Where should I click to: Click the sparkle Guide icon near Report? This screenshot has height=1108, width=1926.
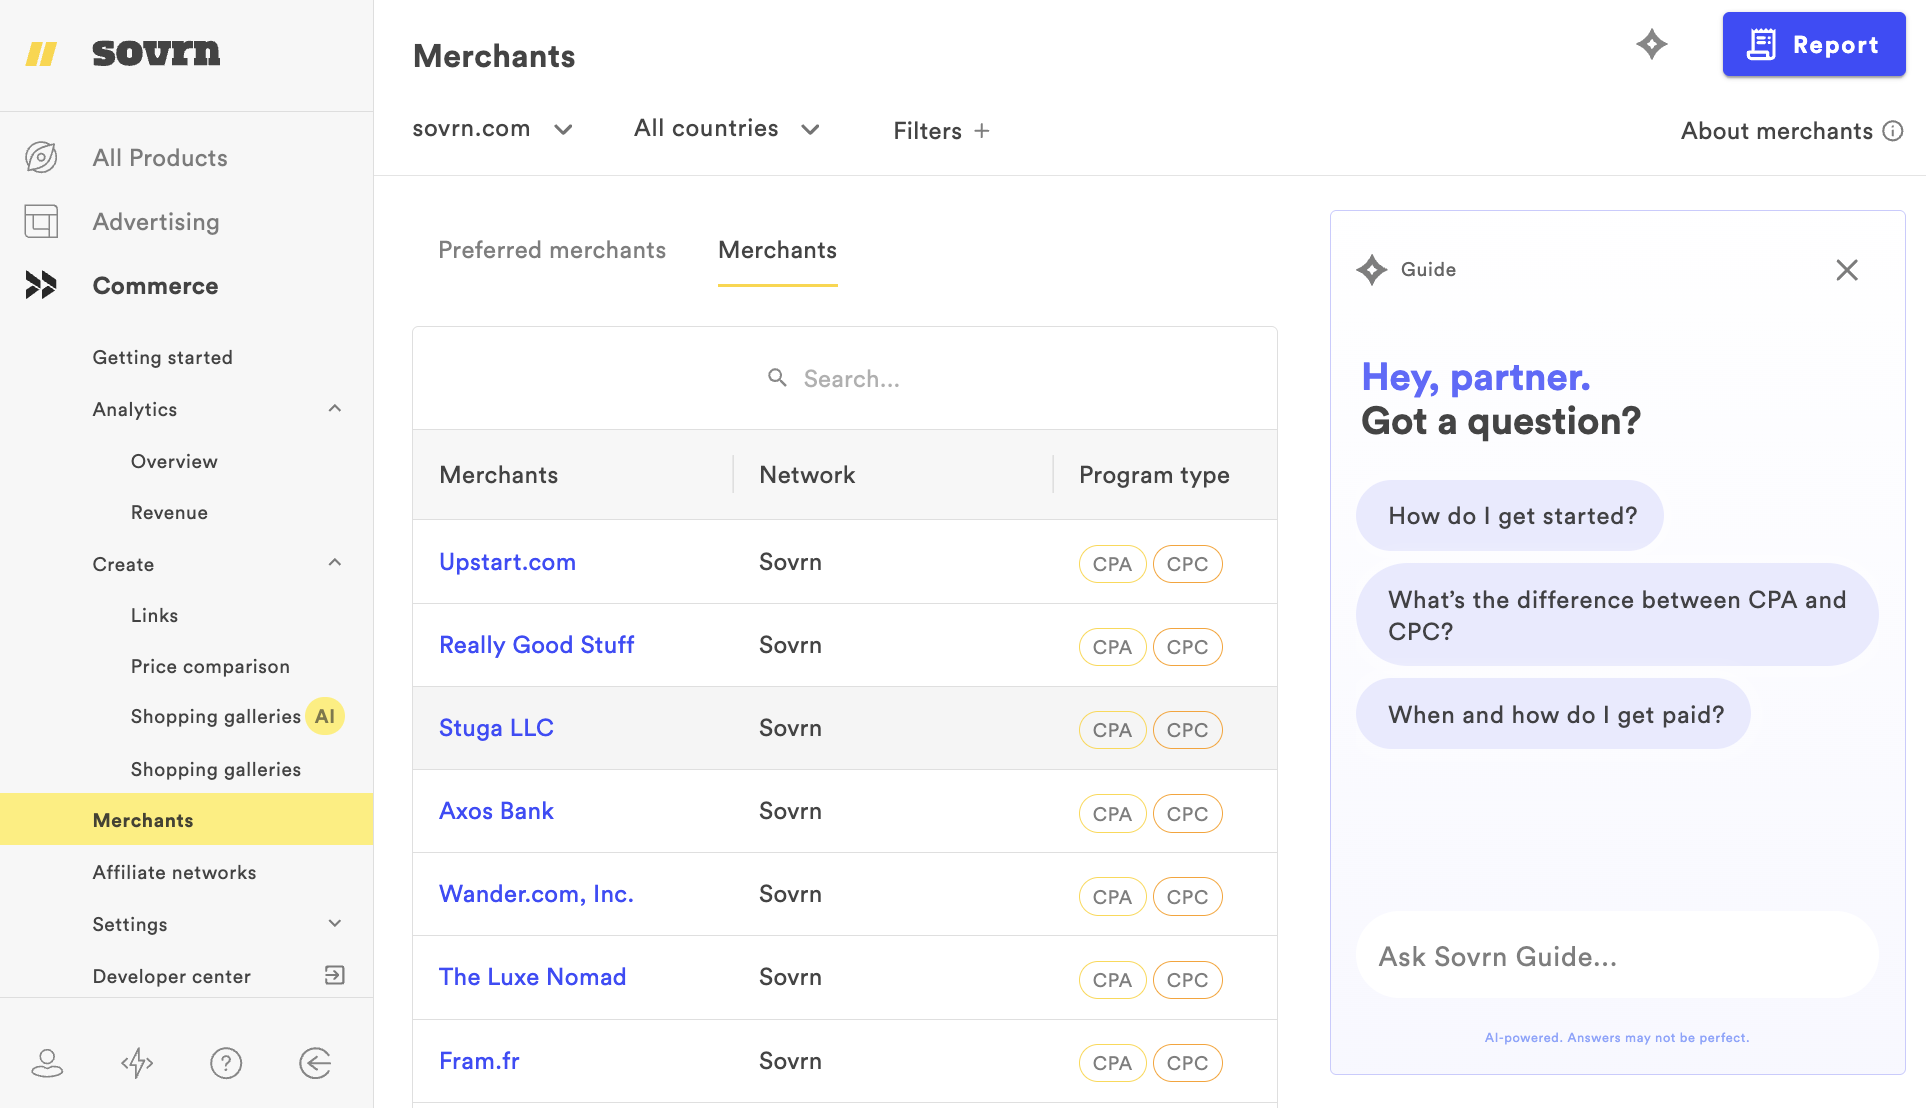tap(1651, 44)
